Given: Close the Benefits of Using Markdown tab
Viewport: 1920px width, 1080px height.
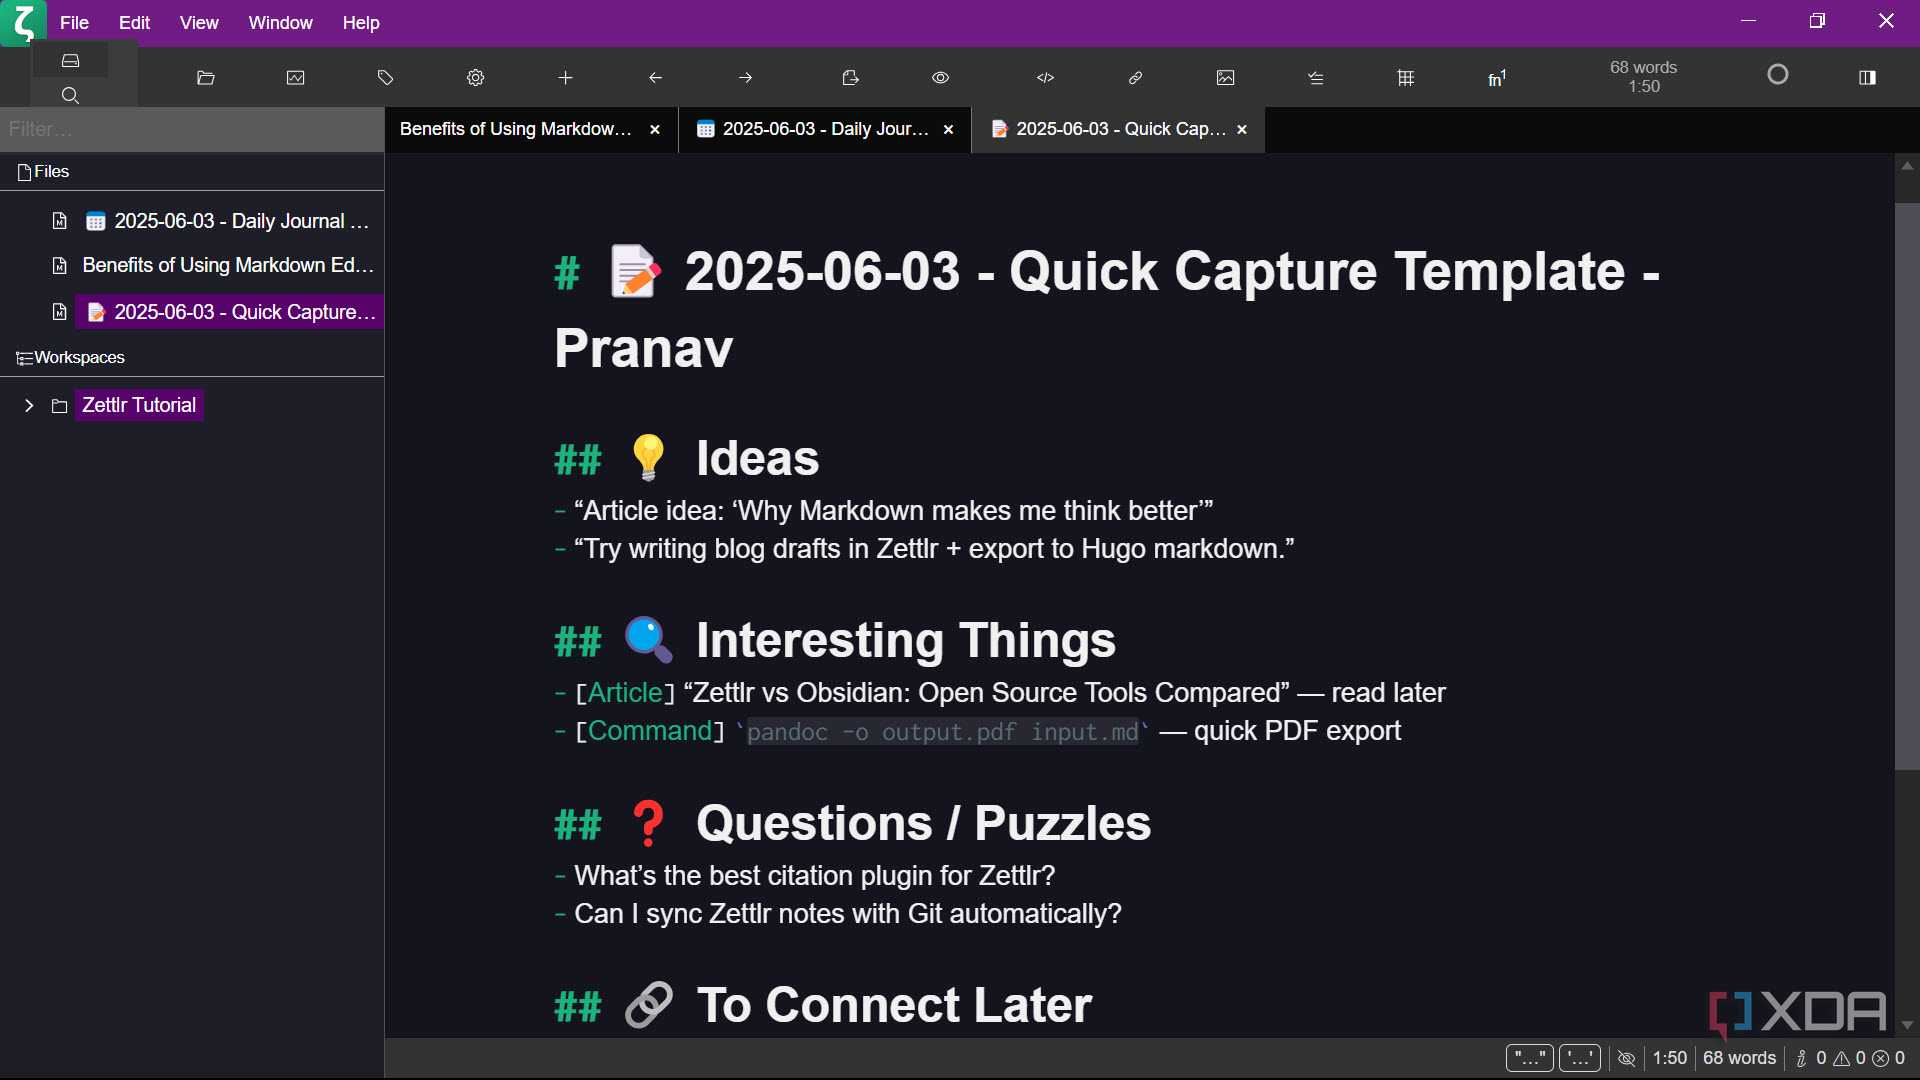Looking at the screenshot, I should tap(655, 130).
